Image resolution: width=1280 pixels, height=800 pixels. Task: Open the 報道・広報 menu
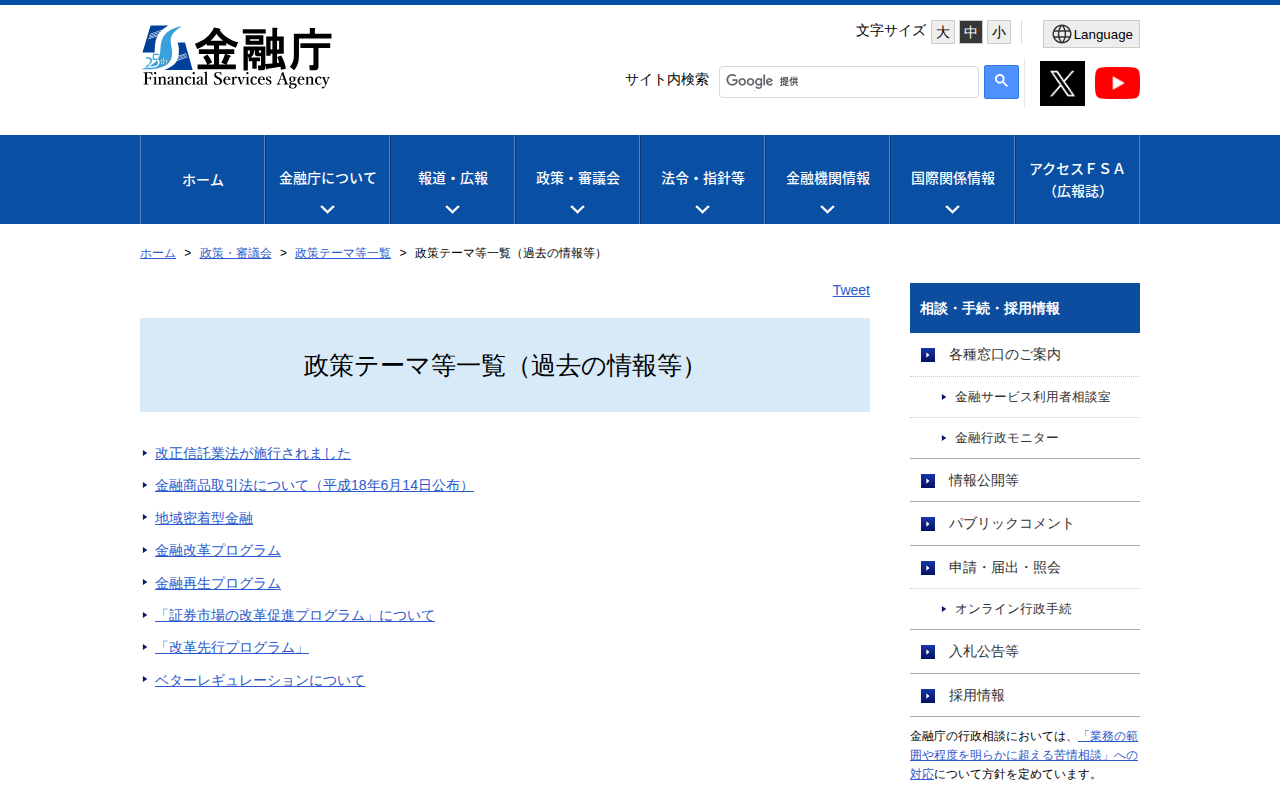tap(453, 178)
